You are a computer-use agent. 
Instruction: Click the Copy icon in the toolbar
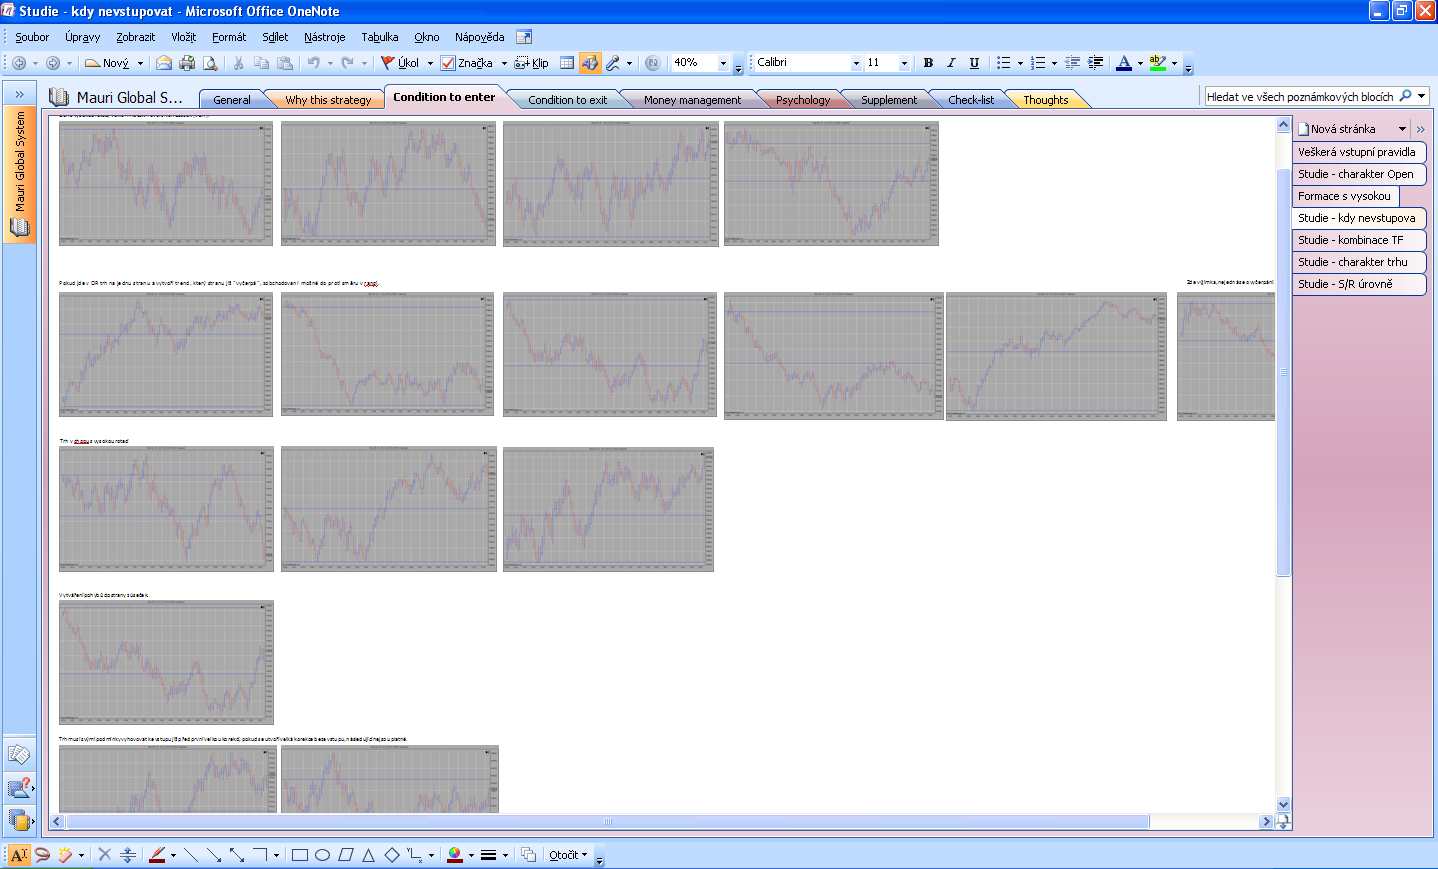click(x=262, y=63)
